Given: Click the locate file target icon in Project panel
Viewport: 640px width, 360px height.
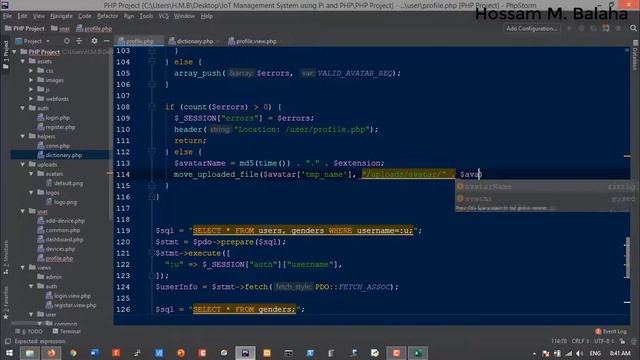Looking at the screenshot, I should coord(67,41).
